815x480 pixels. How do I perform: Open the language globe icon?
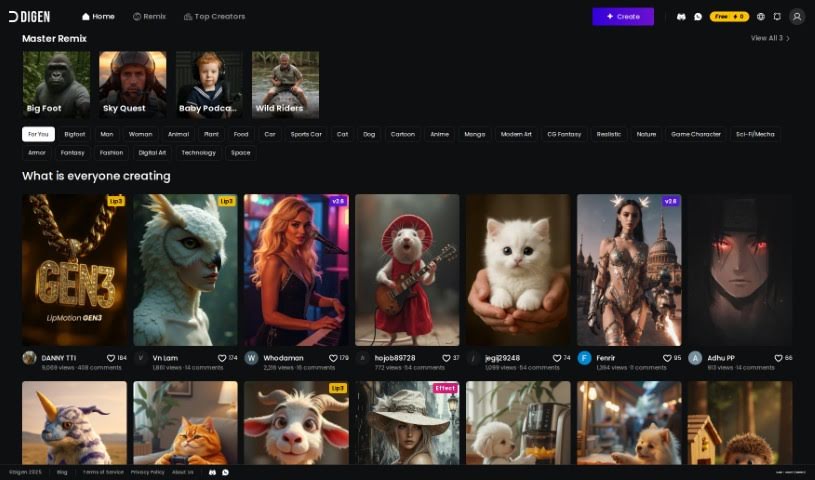[x=760, y=17]
